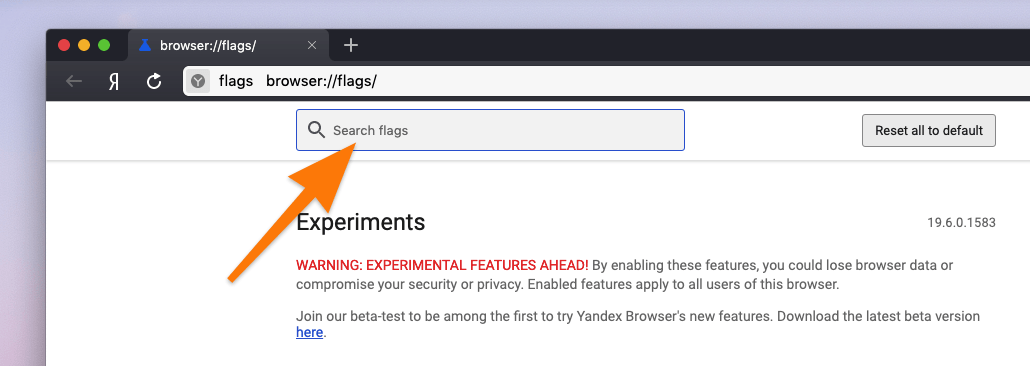Viewport: 1030px width, 366px height.
Task: Click the Experiments heading
Action: point(361,222)
